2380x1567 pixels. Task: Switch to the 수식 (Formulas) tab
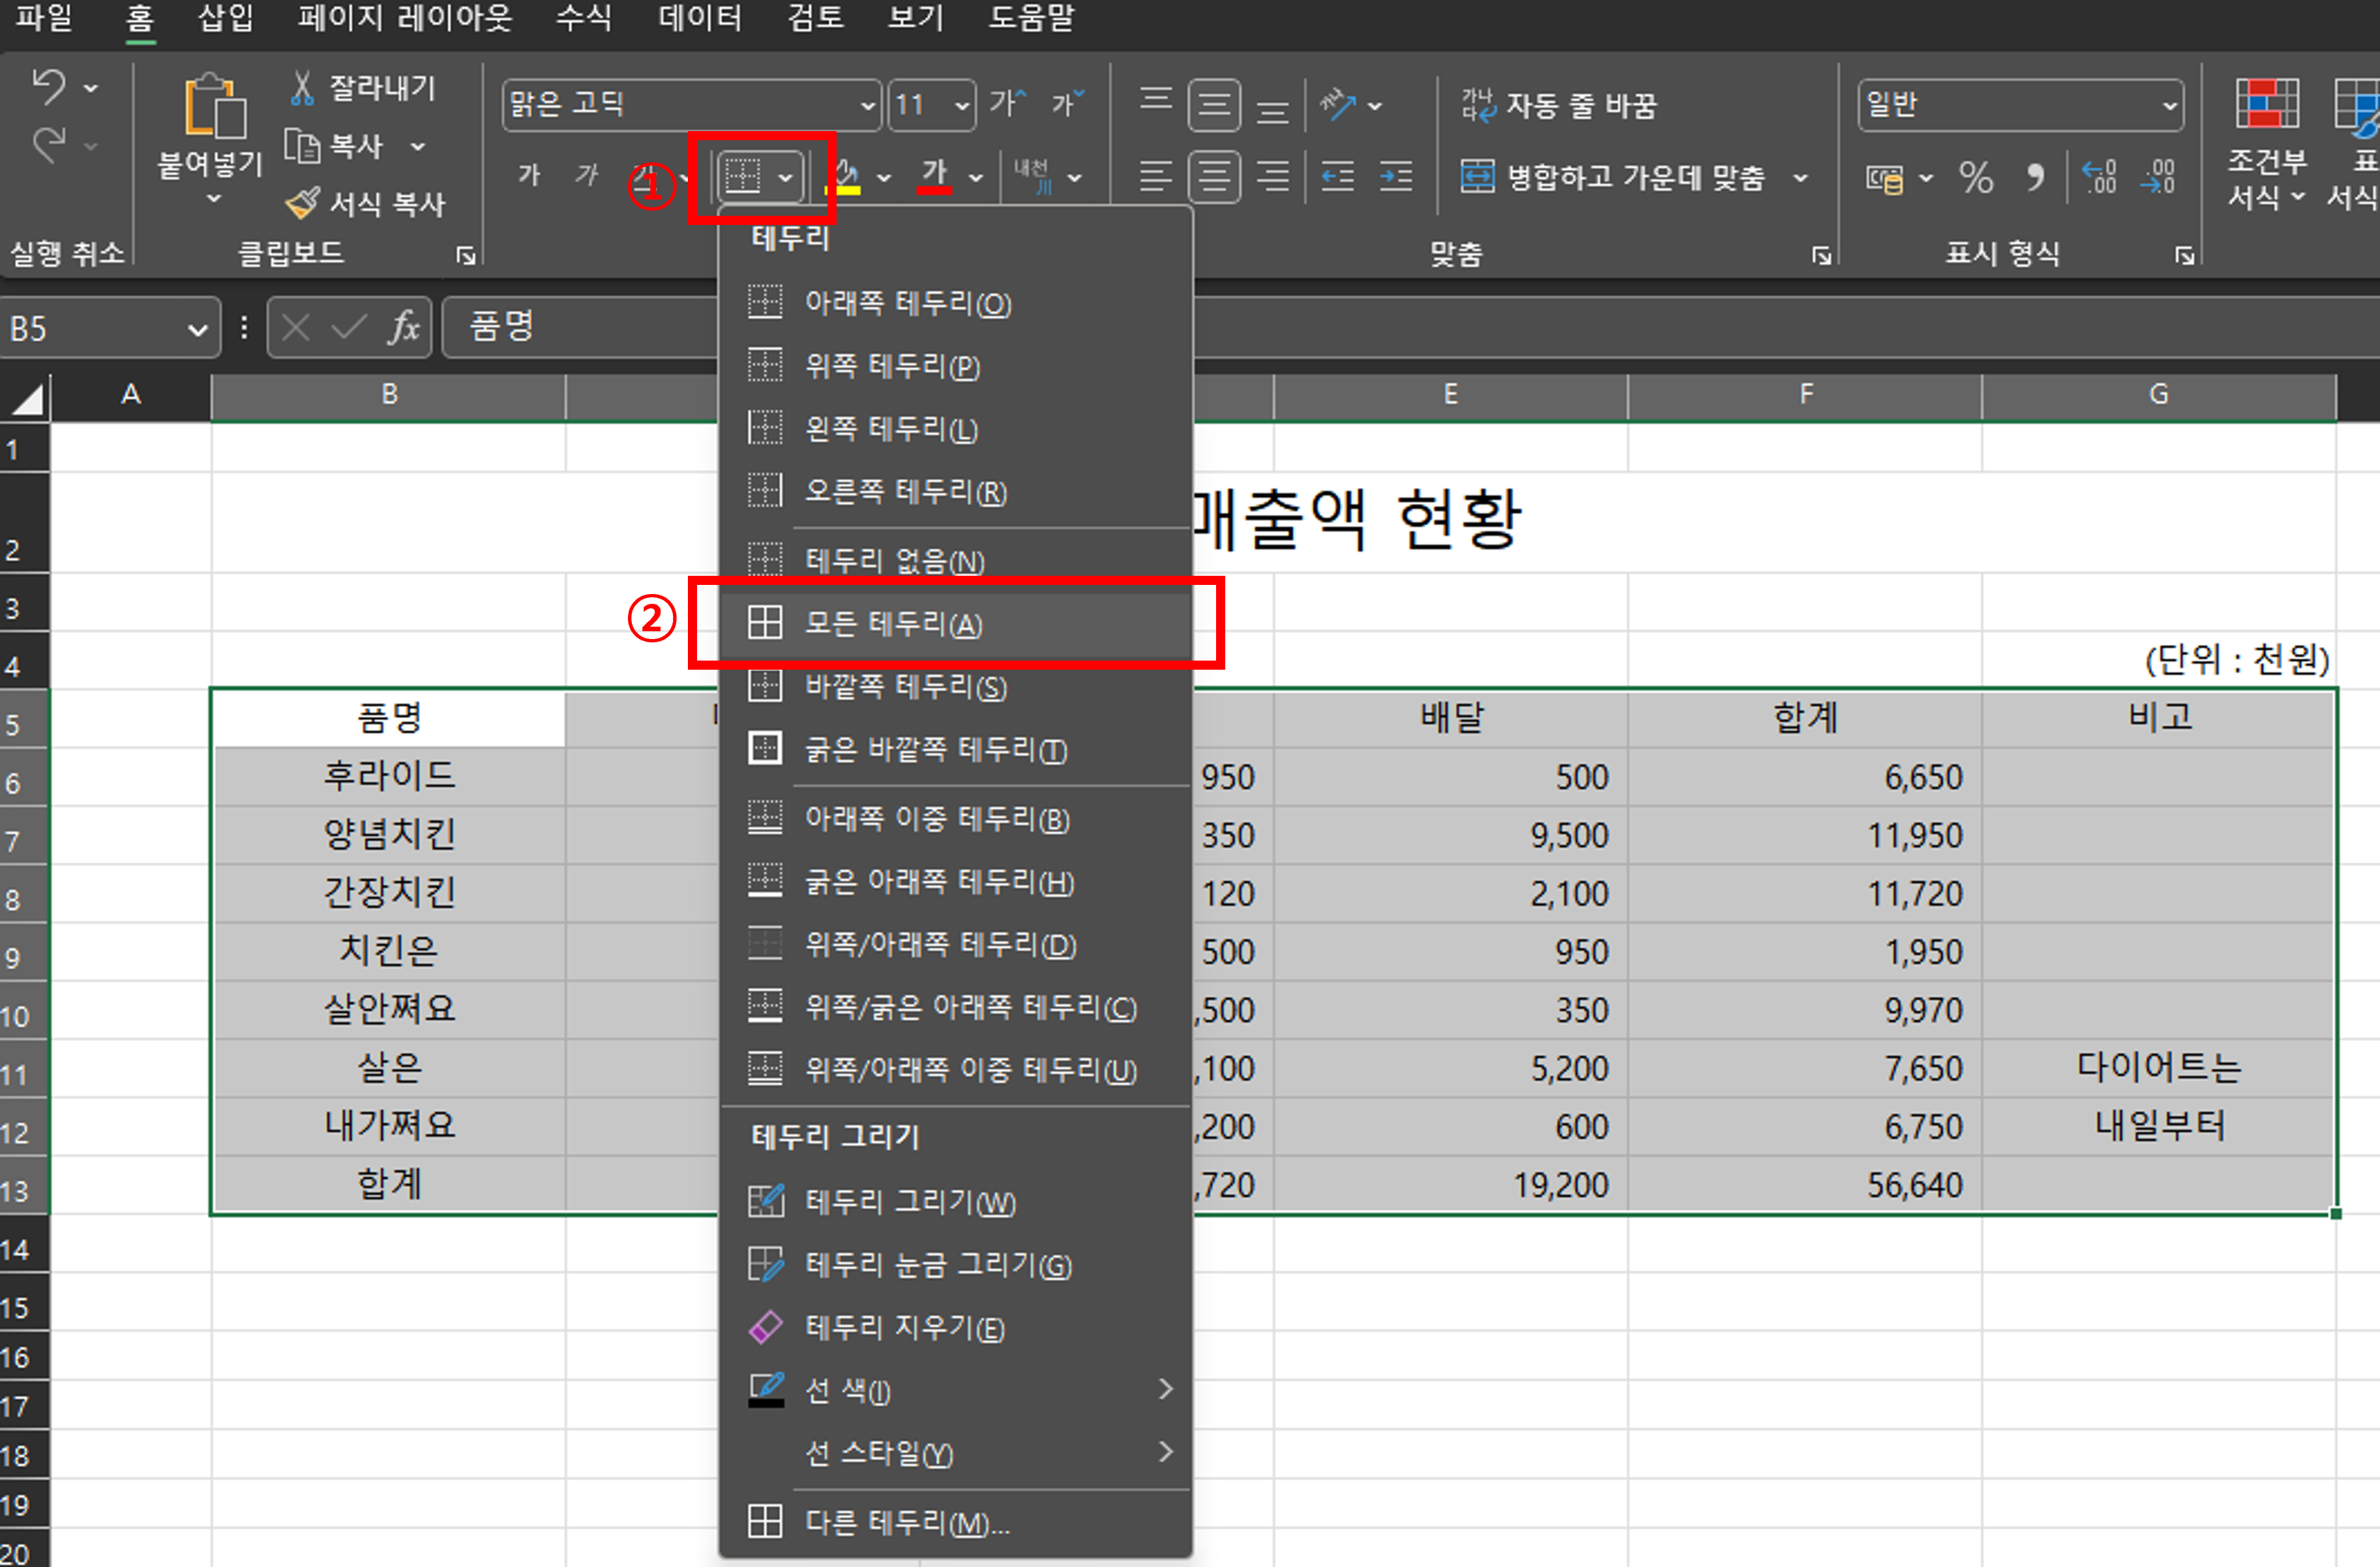584,18
